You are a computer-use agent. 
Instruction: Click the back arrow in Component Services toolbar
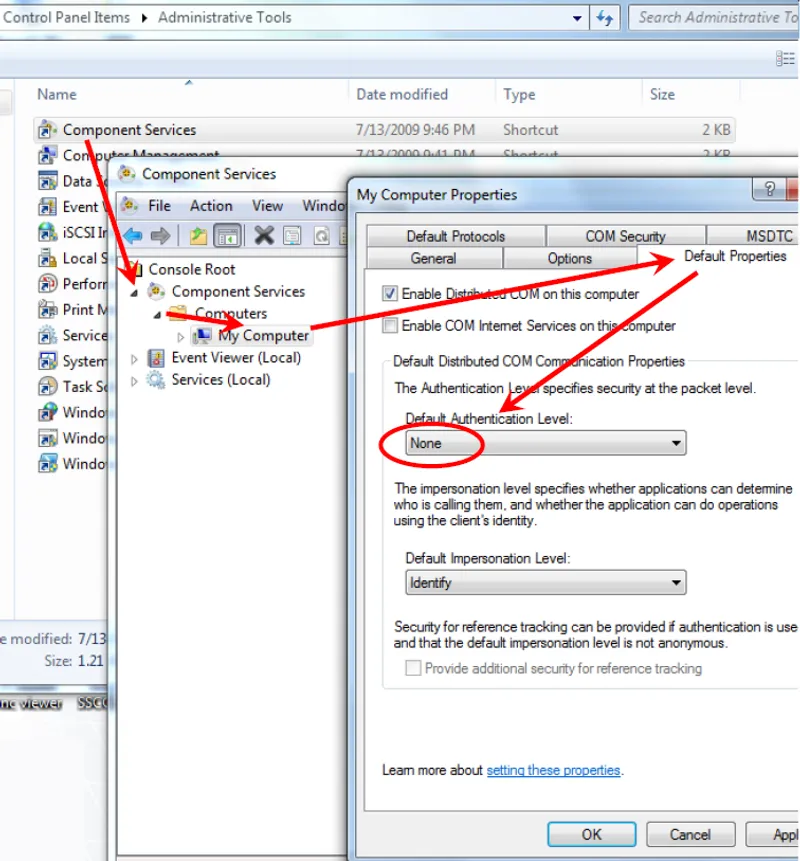pos(131,235)
